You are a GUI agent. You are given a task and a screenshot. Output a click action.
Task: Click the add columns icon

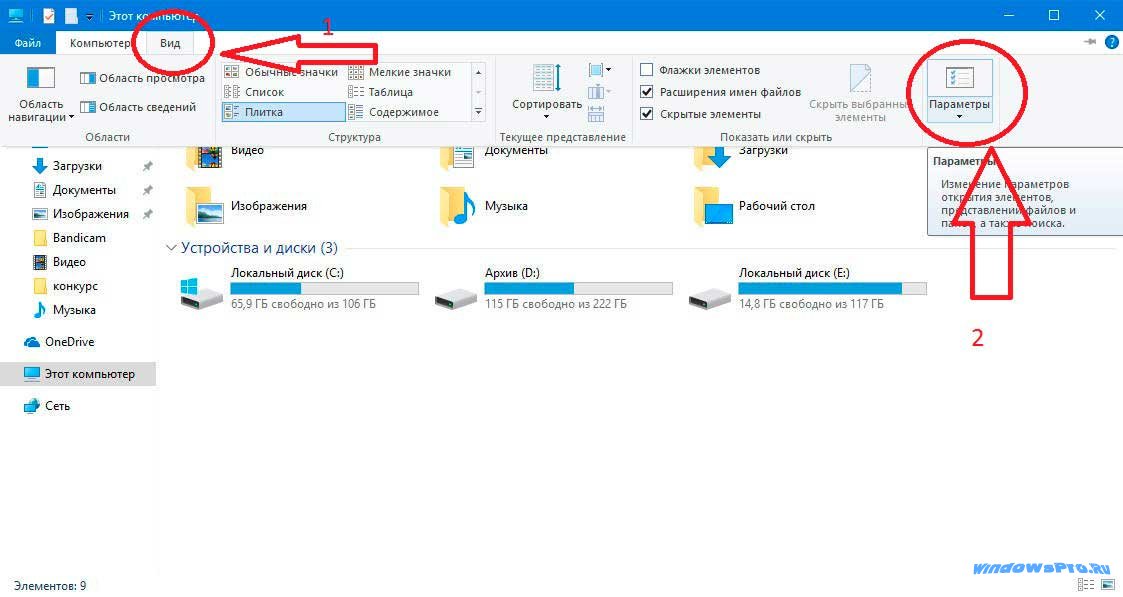pos(599,92)
